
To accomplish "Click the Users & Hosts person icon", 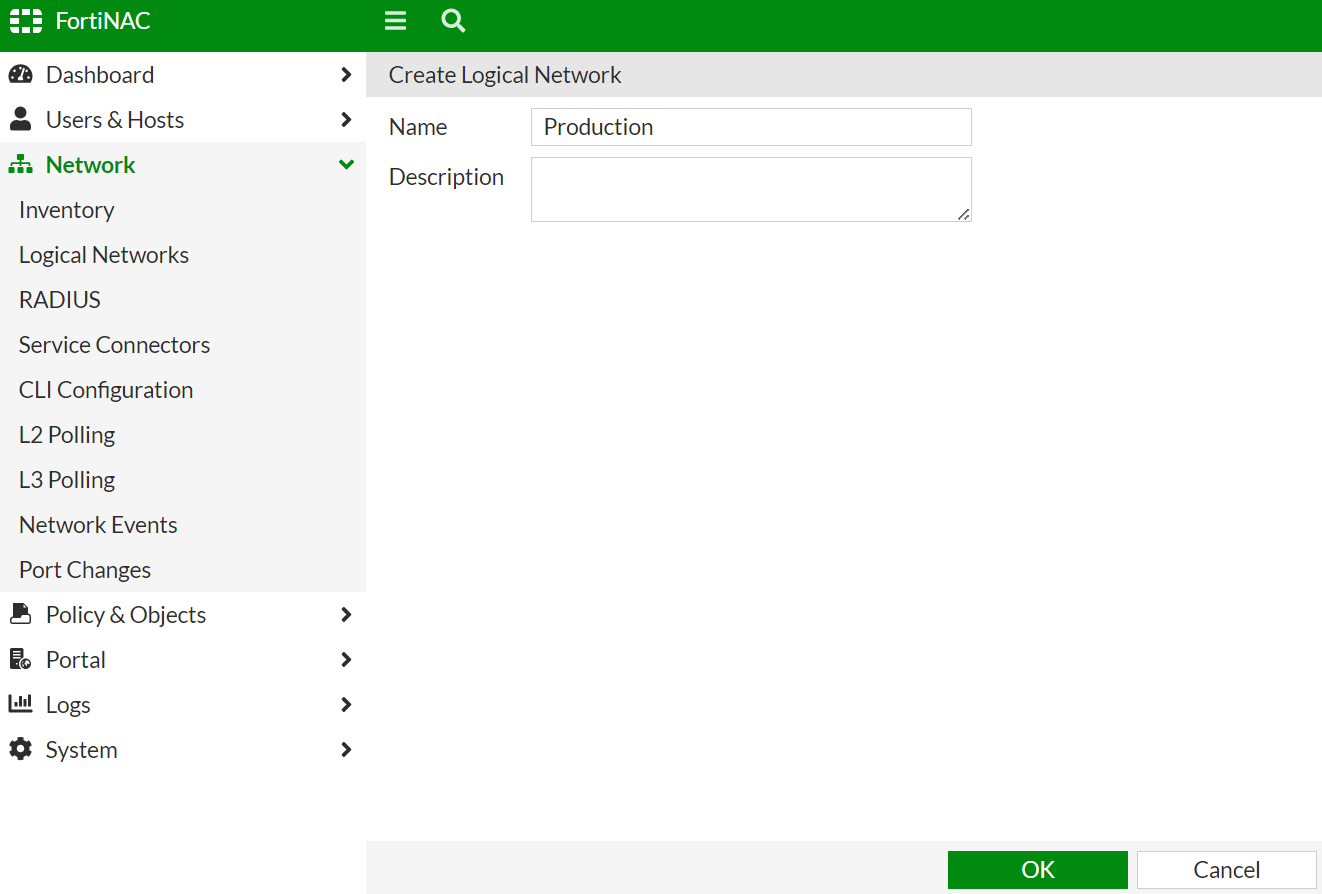I will click(x=21, y=119).
